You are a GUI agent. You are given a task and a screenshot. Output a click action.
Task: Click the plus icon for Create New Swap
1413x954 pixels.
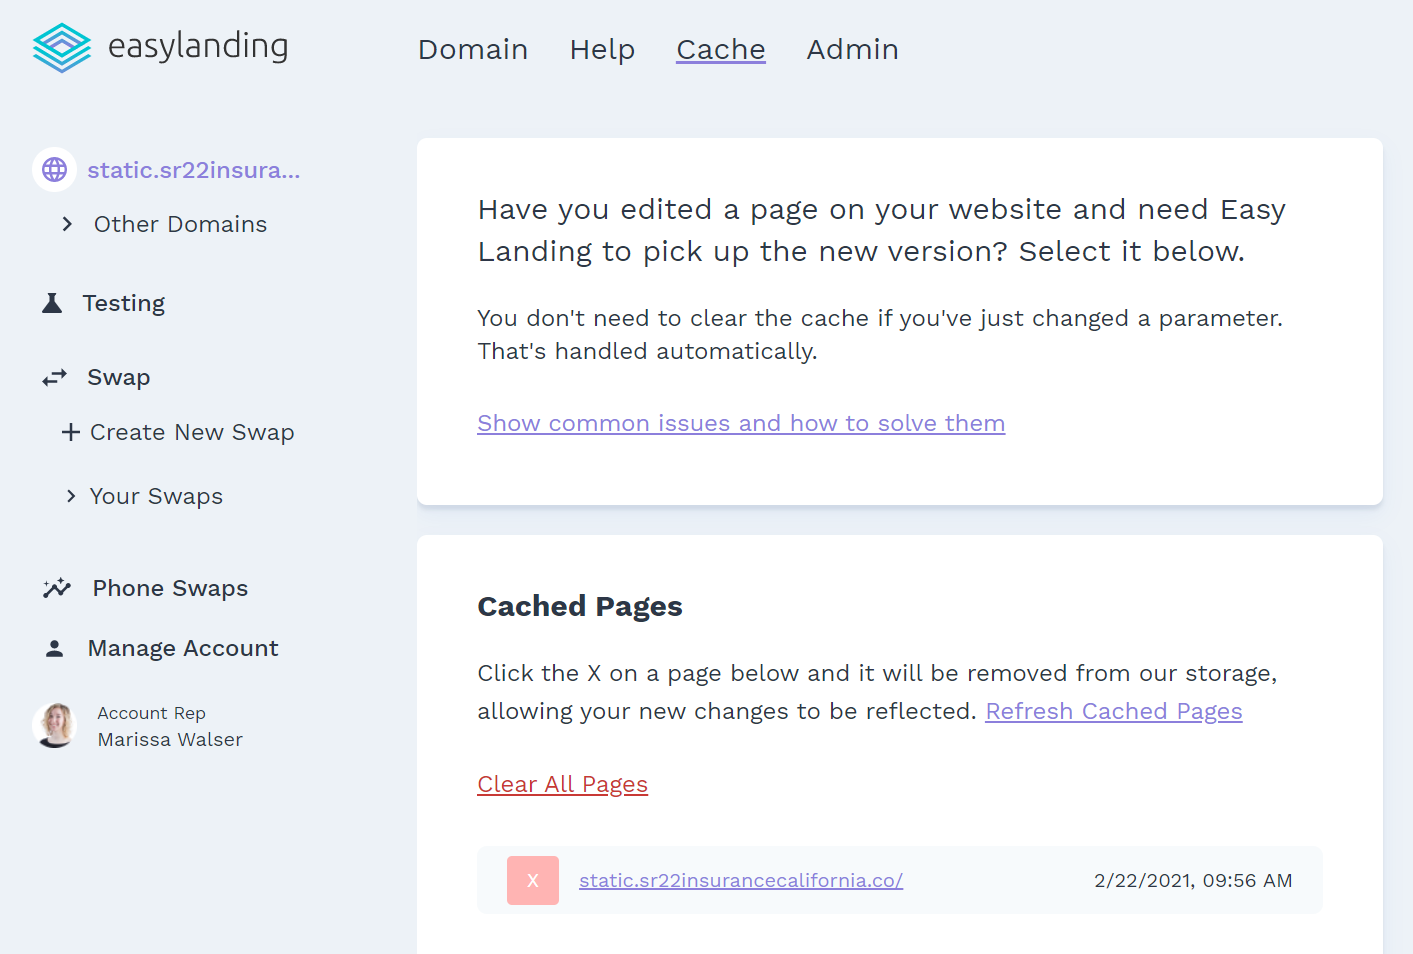(x=70, y=432)
